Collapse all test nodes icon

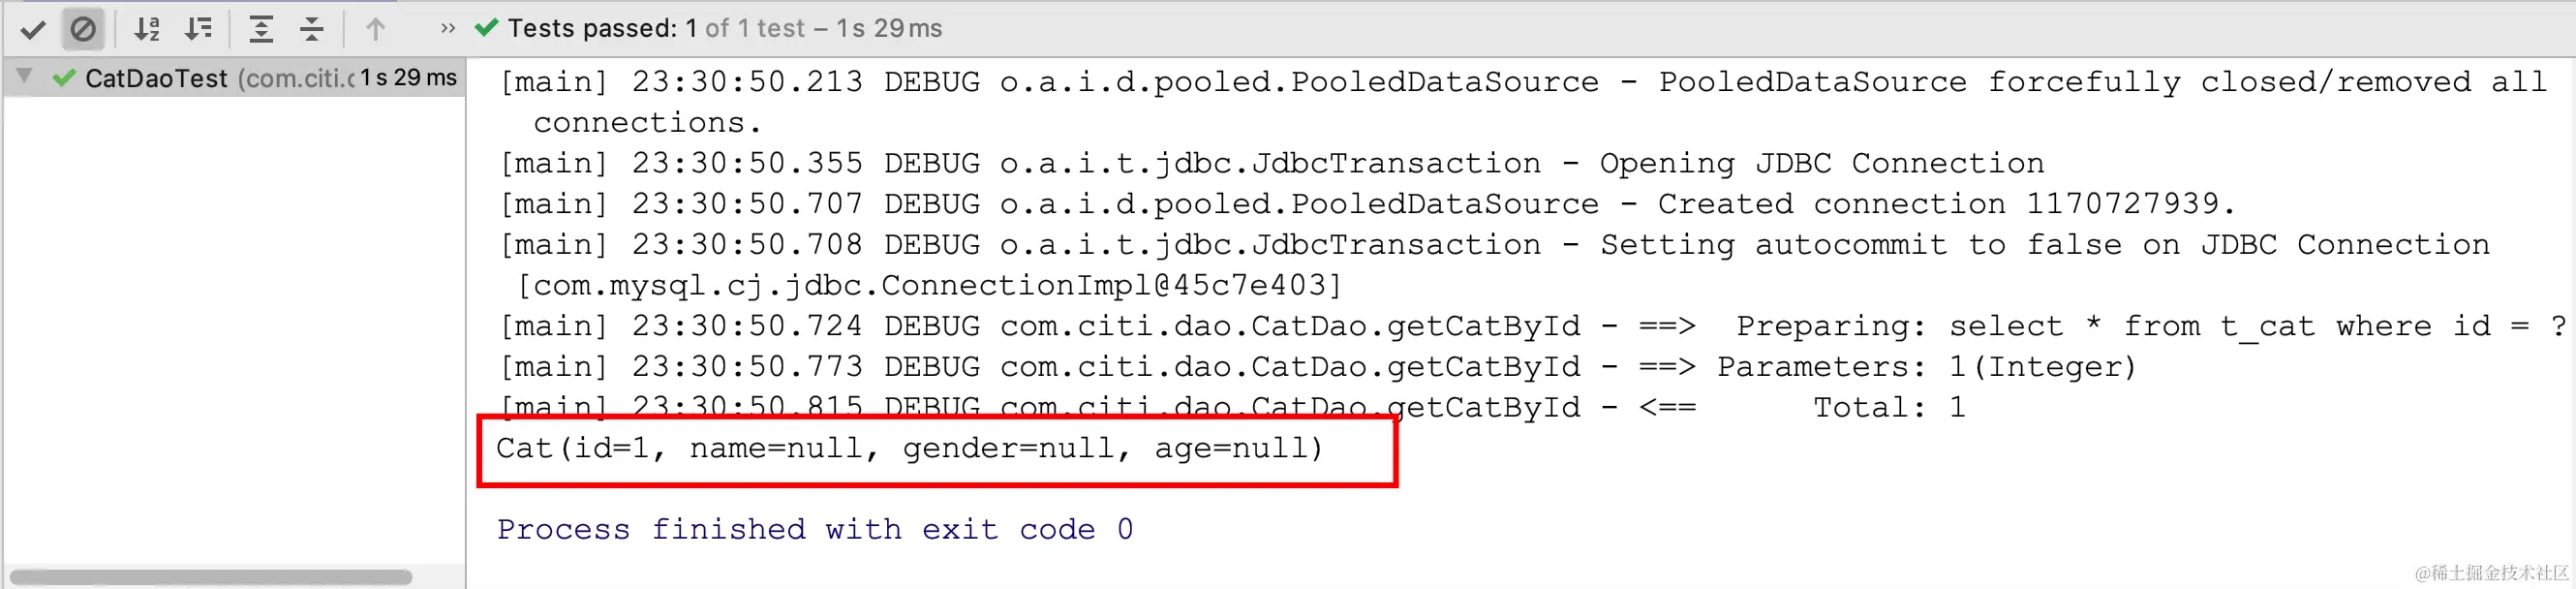(312, 29)
